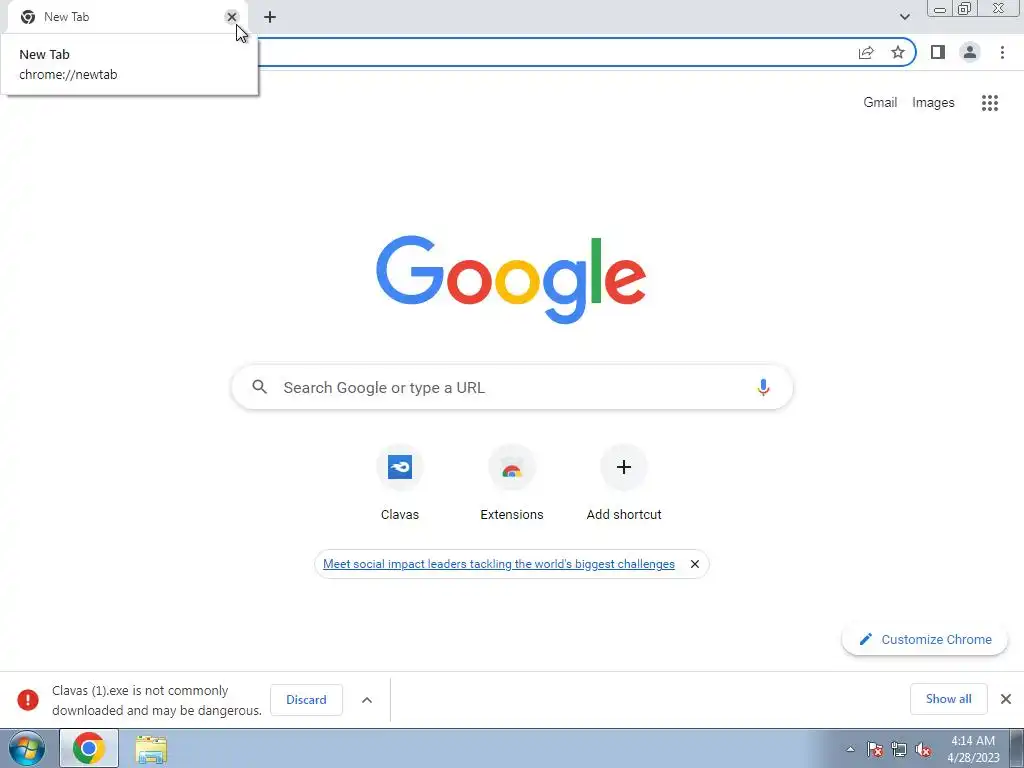Click Show desktop strip on taskbar
The width and height of the screenshot is (1024, 768).
pos(1016,748)
